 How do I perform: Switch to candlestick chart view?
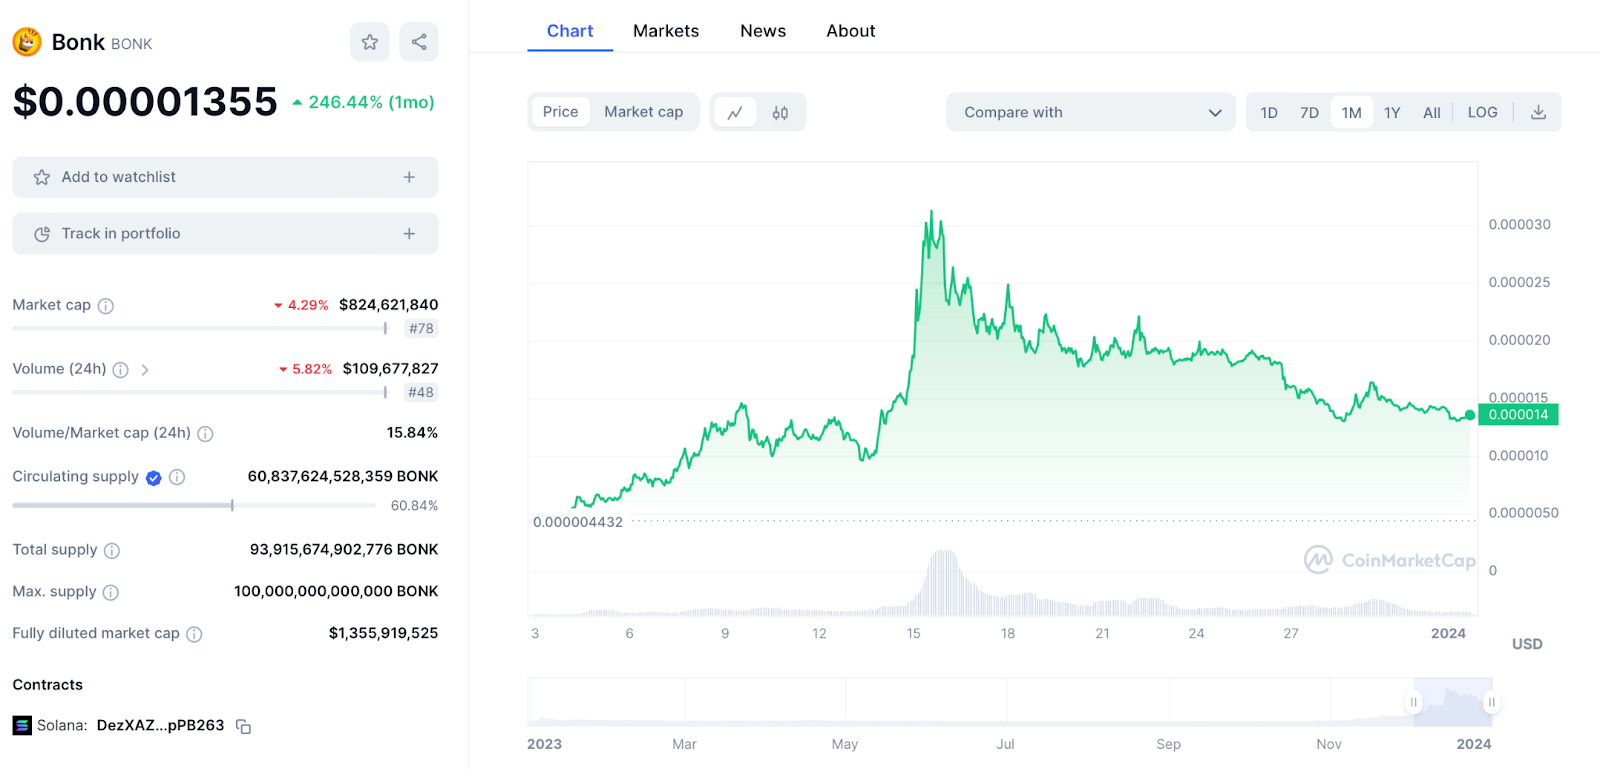(780, 112)
